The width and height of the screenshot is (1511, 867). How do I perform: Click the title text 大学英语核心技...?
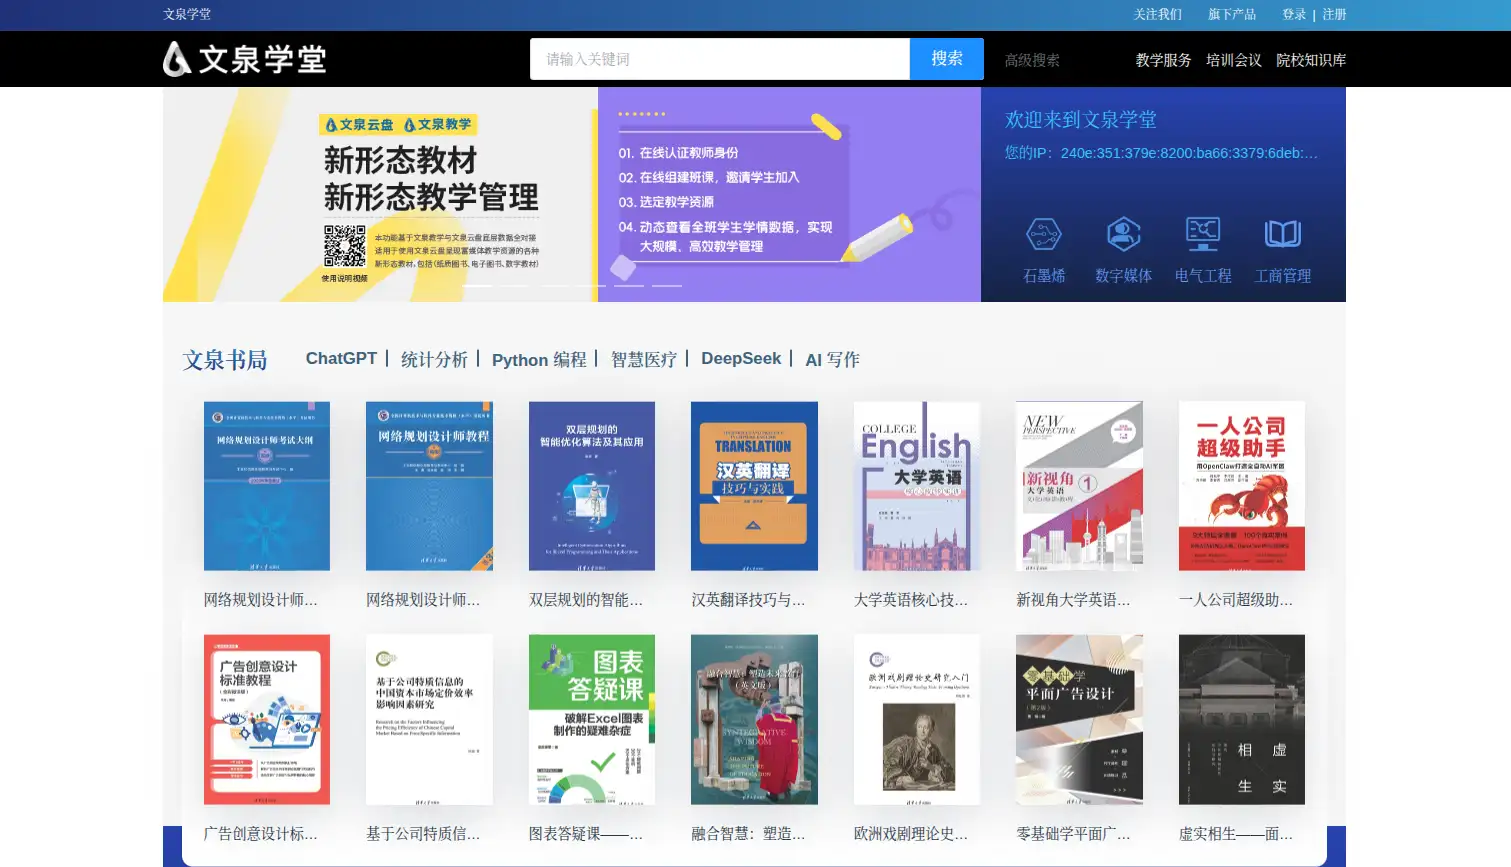click(910, 600)
